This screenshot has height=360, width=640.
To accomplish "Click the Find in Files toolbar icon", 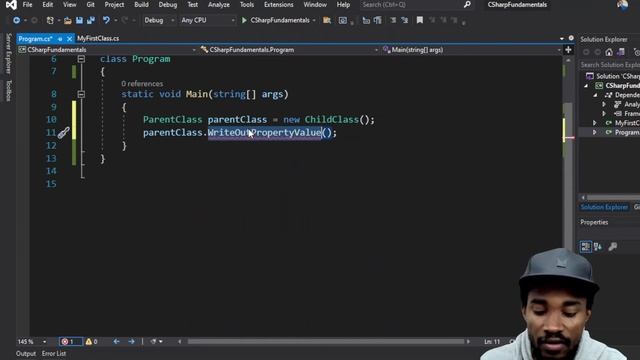I will [327, 20].
